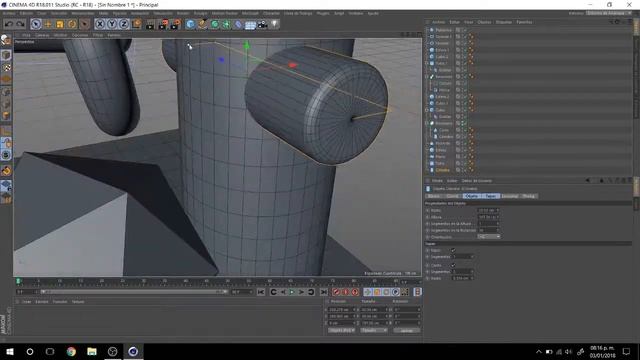This screenshot has height=360, width=640.
Task: Open the Objetos menu in Object Manager
Action: point(484,22)
